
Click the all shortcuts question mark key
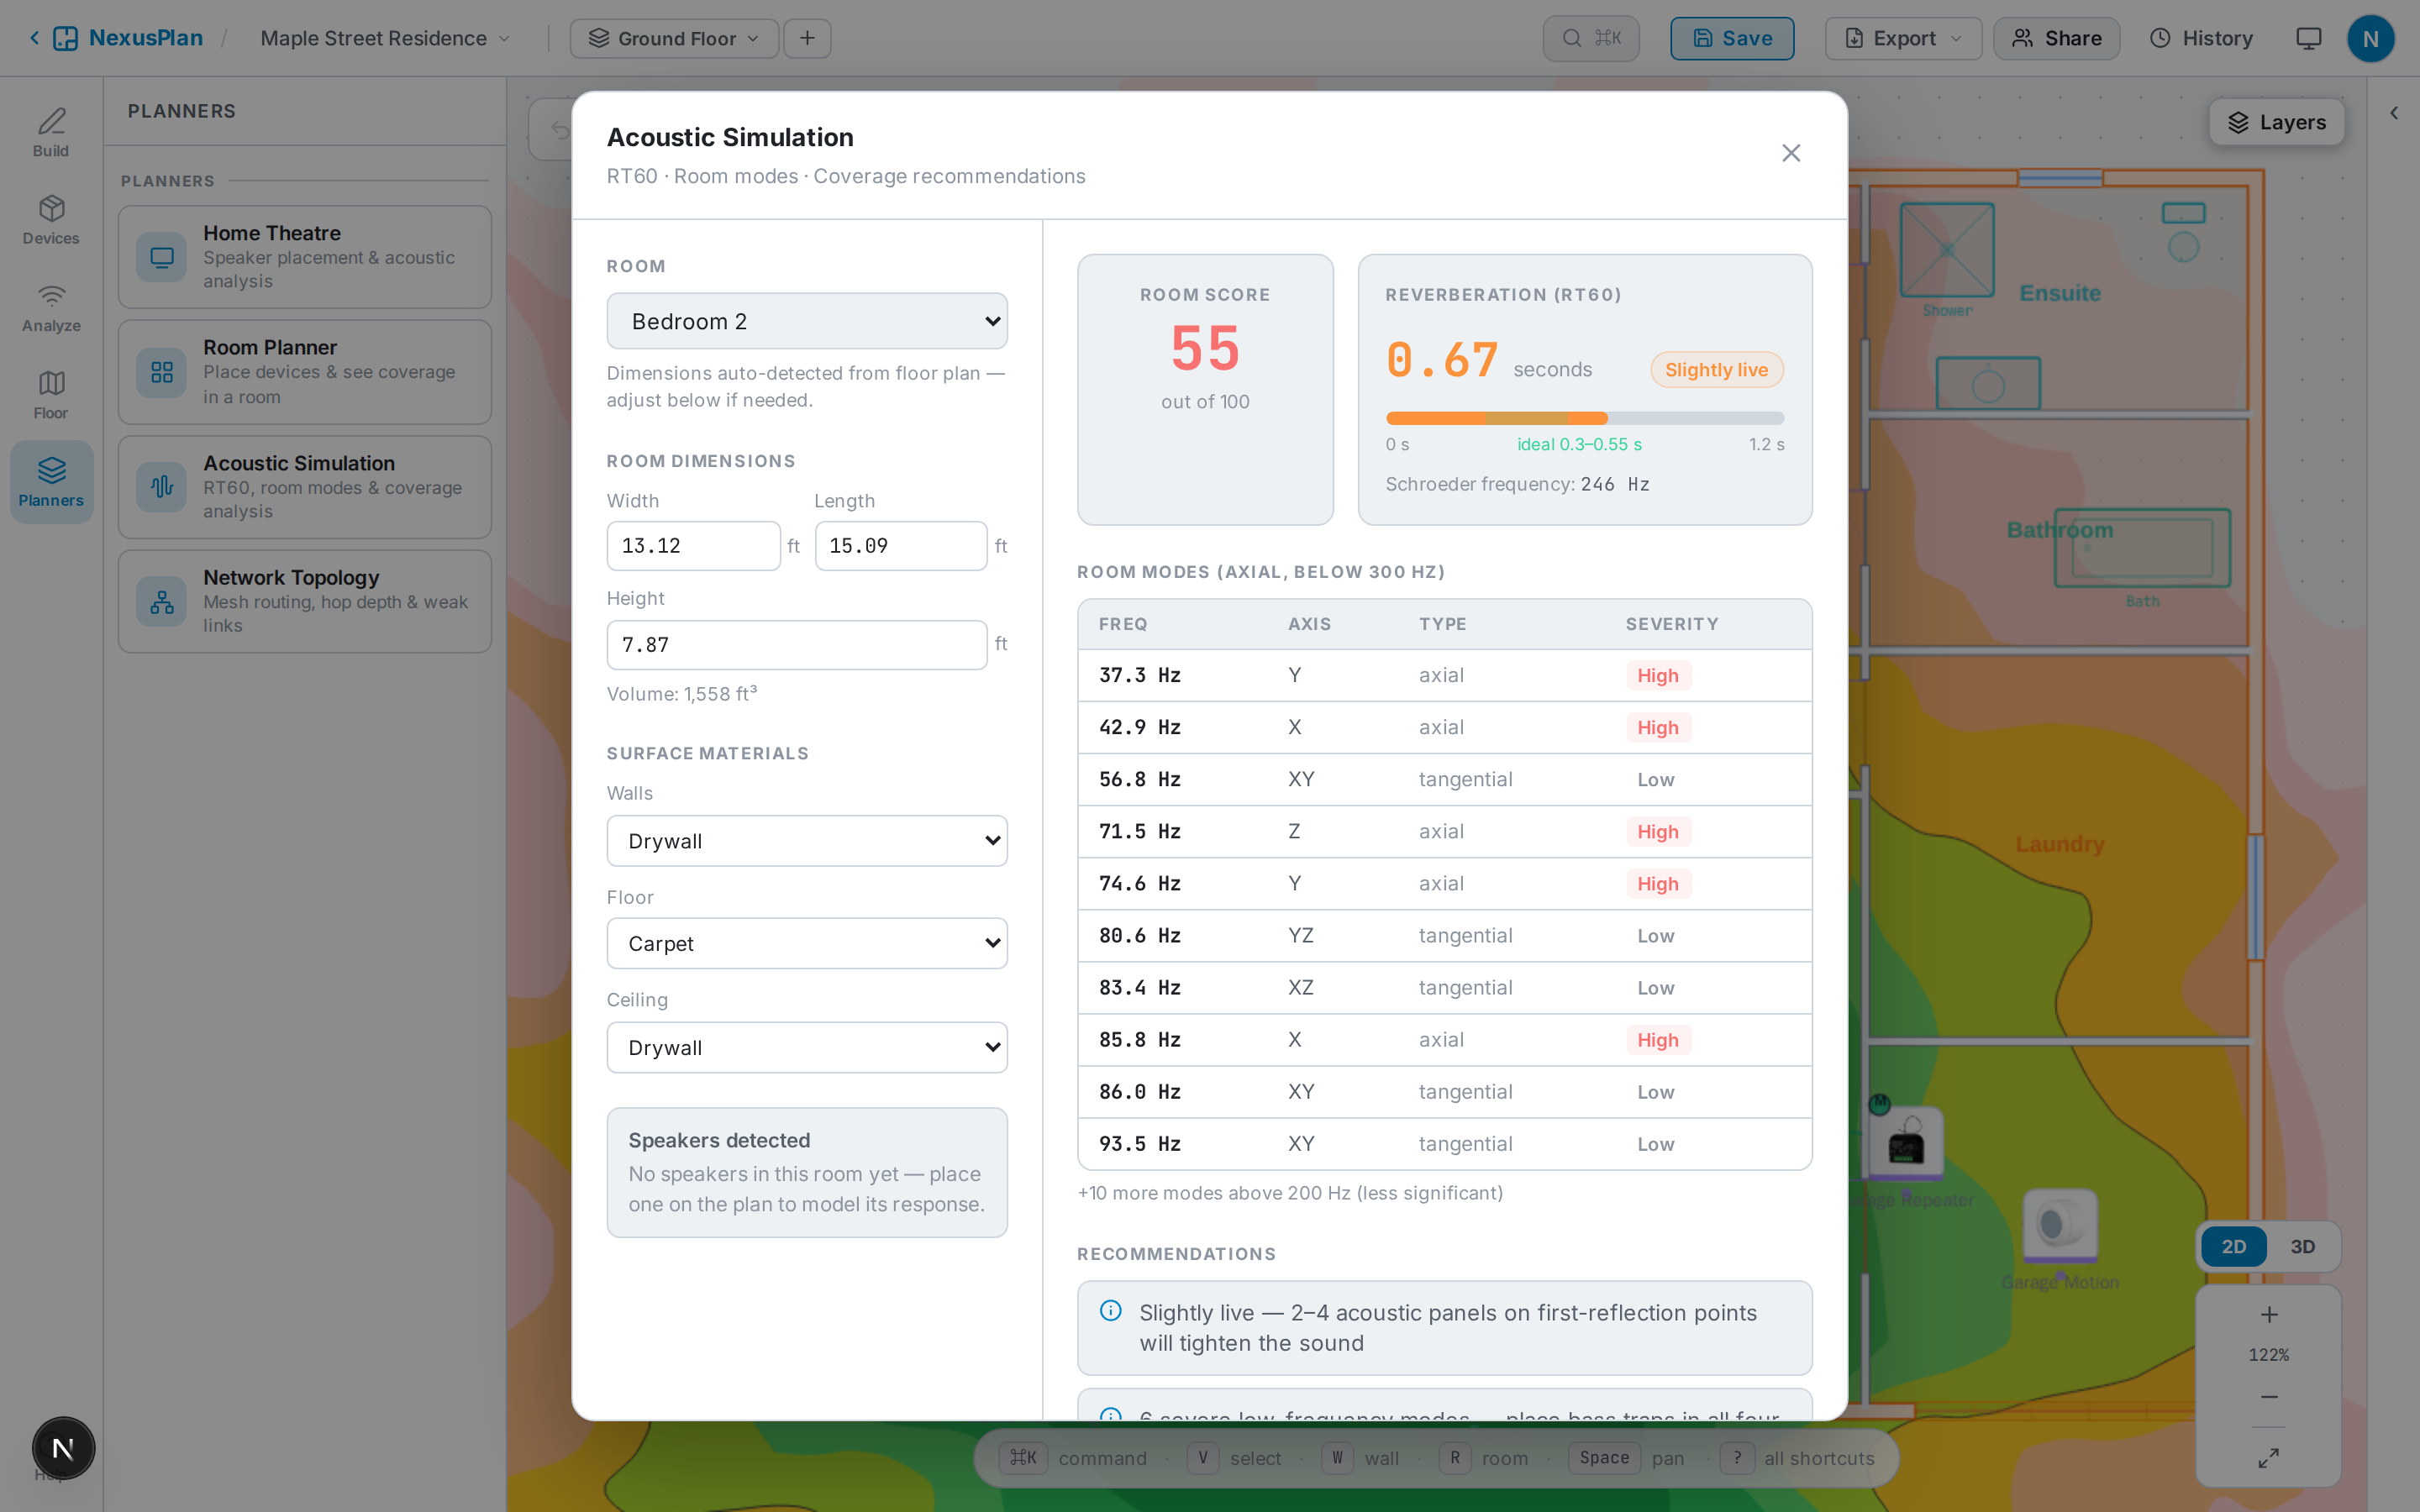(x=1737, y=1458)
